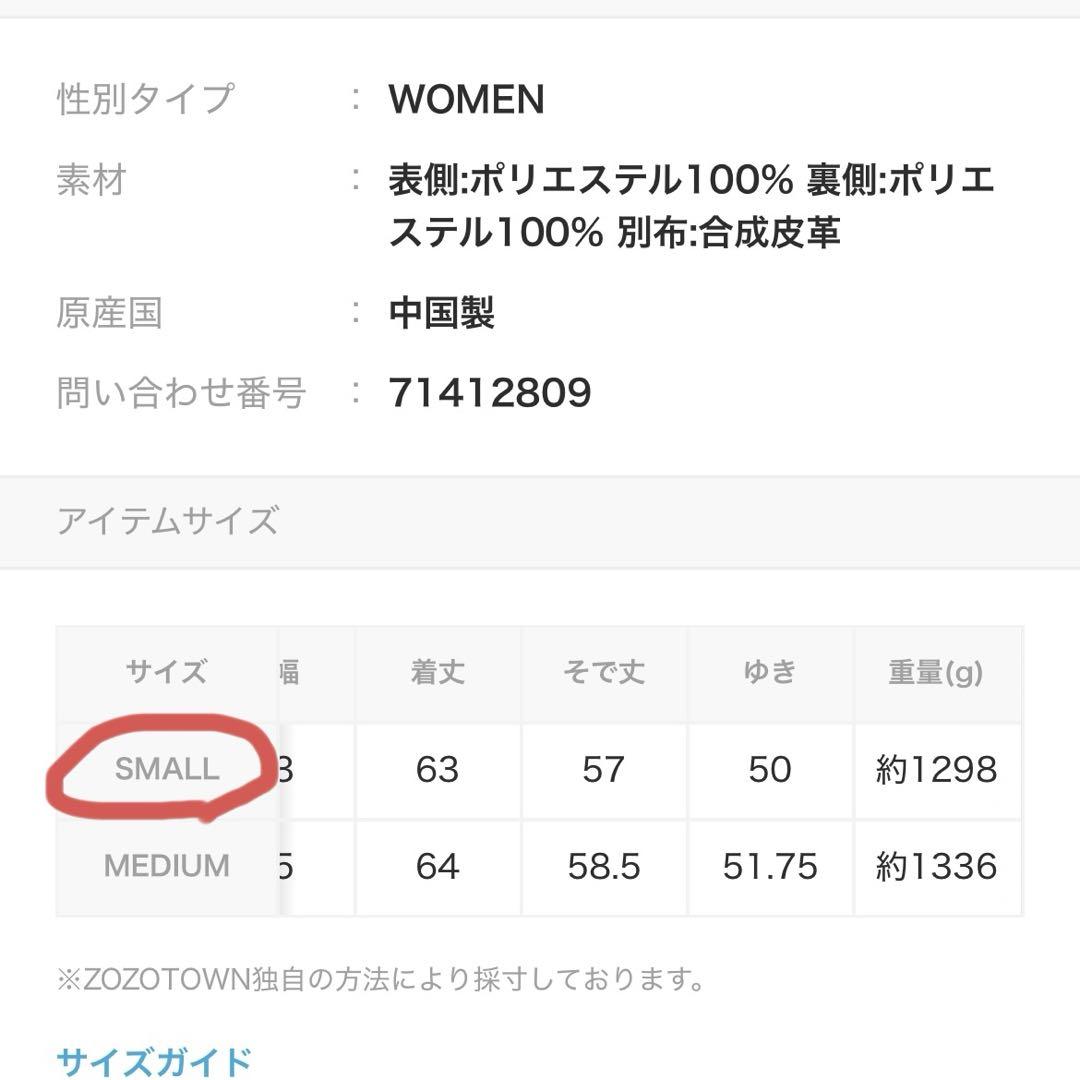
Task: Select the SMALL size row header
Action: point(167,769)
